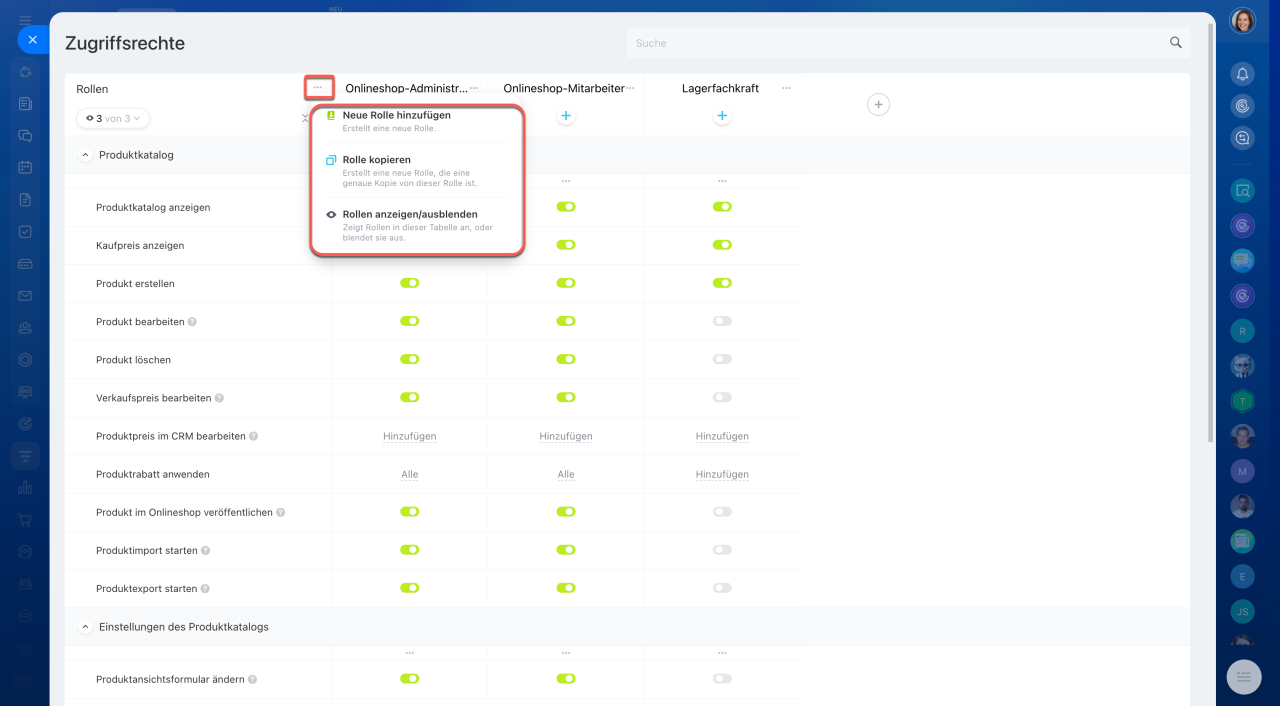Open Einstellungen section menu for Onlineshop-Administrator
The height and width of the screenshot is (706, 1280).
point(410,653)
